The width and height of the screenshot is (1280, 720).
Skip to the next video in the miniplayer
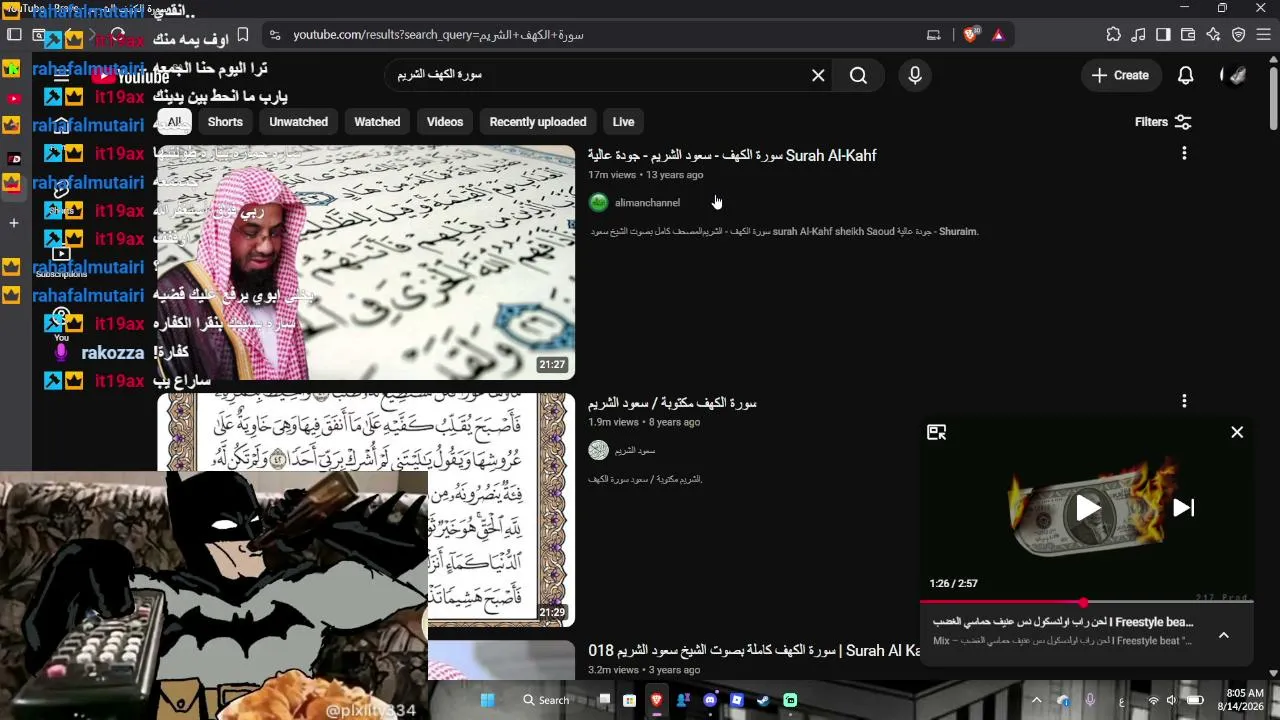pyautogui.click(x=1184, y=508)
